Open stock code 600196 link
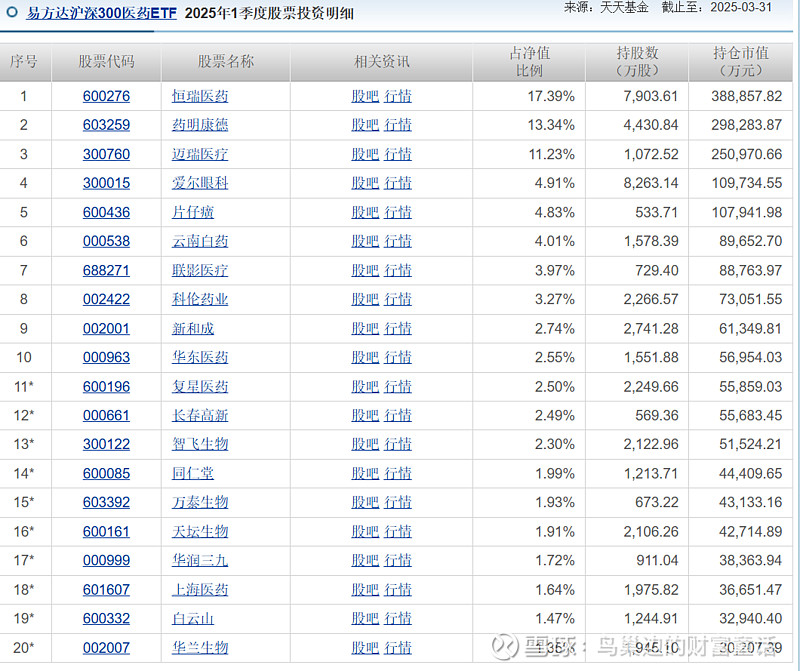Screen dimensions: 800x671 [x=106, y=387]
